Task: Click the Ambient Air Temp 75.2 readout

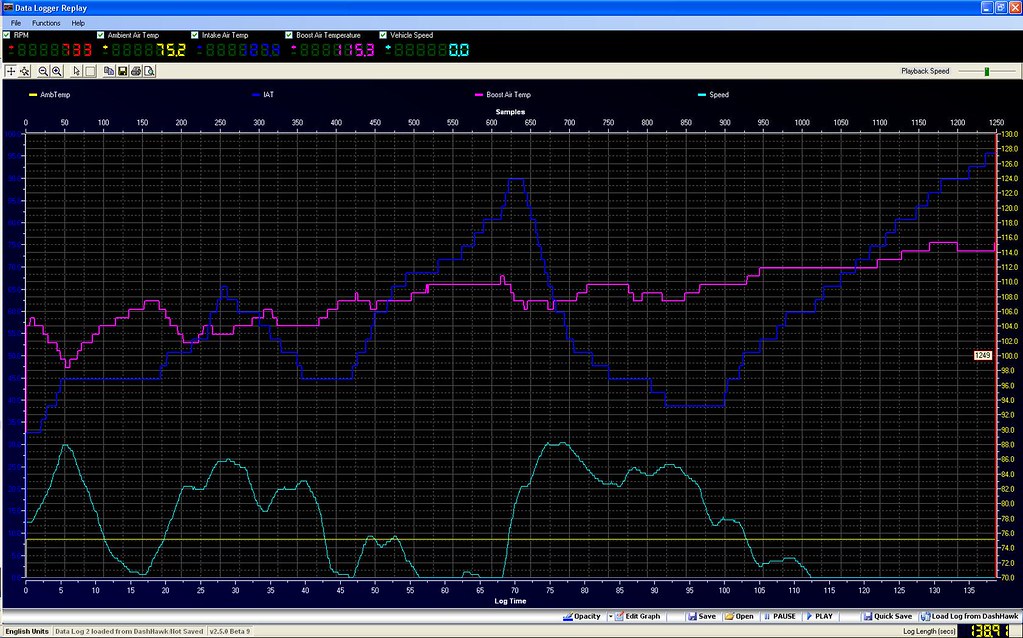Action: (x=145, y=50)
